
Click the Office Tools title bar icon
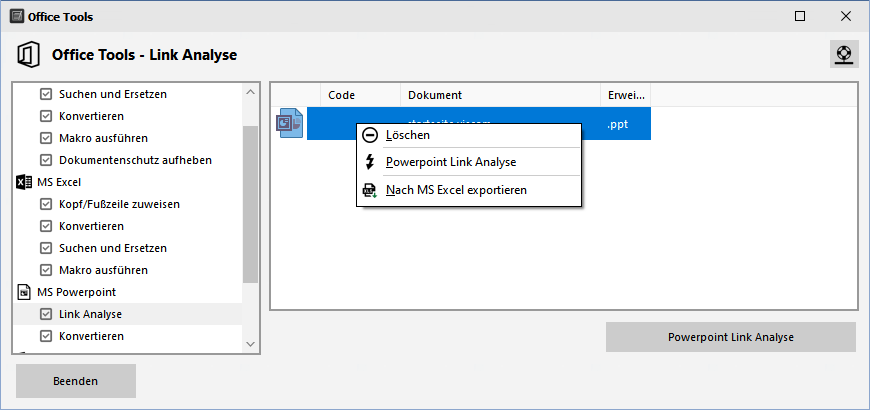17,17
